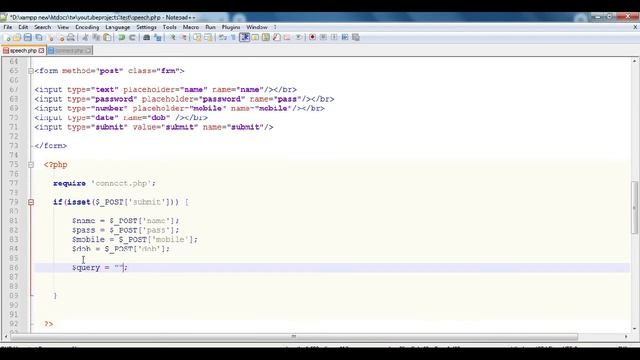Switch to the speech.php tab

(x=23, y=51)
